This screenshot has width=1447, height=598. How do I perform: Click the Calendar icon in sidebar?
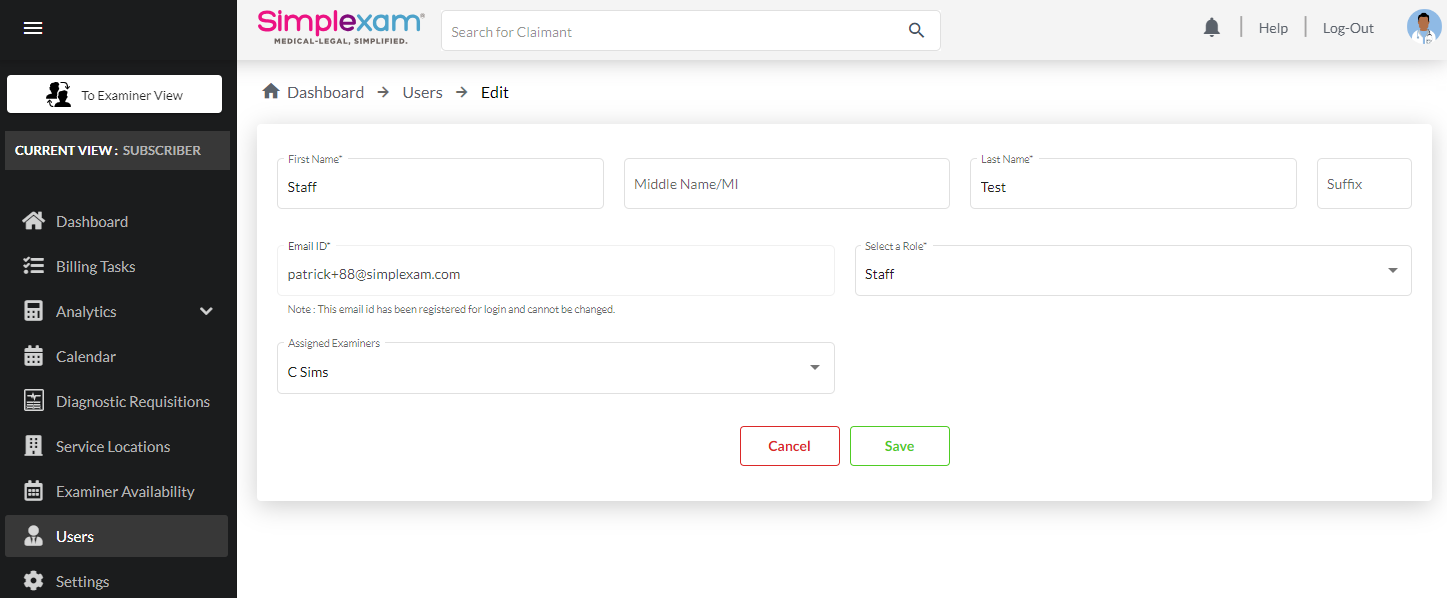tap(34, 356)
